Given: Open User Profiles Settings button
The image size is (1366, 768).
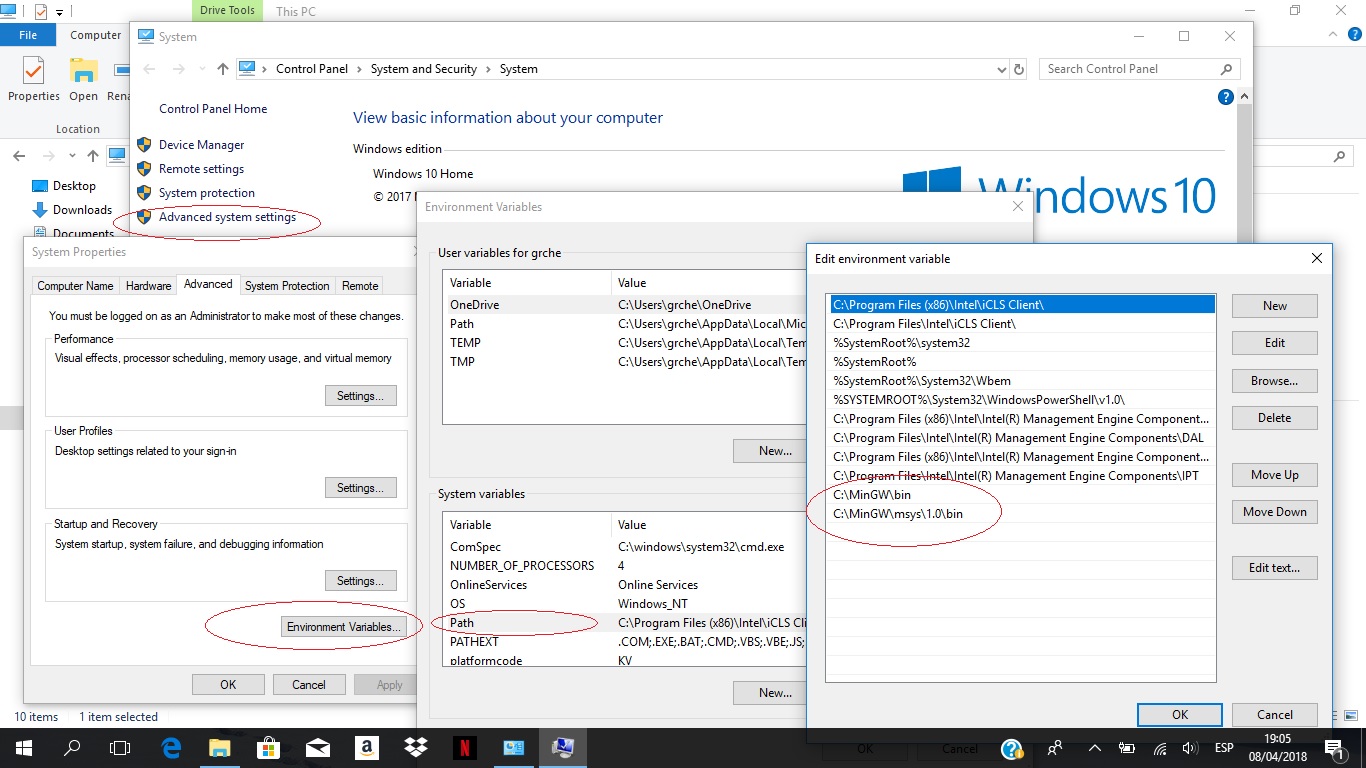Looking at the screenshot, I should (360, 488).
